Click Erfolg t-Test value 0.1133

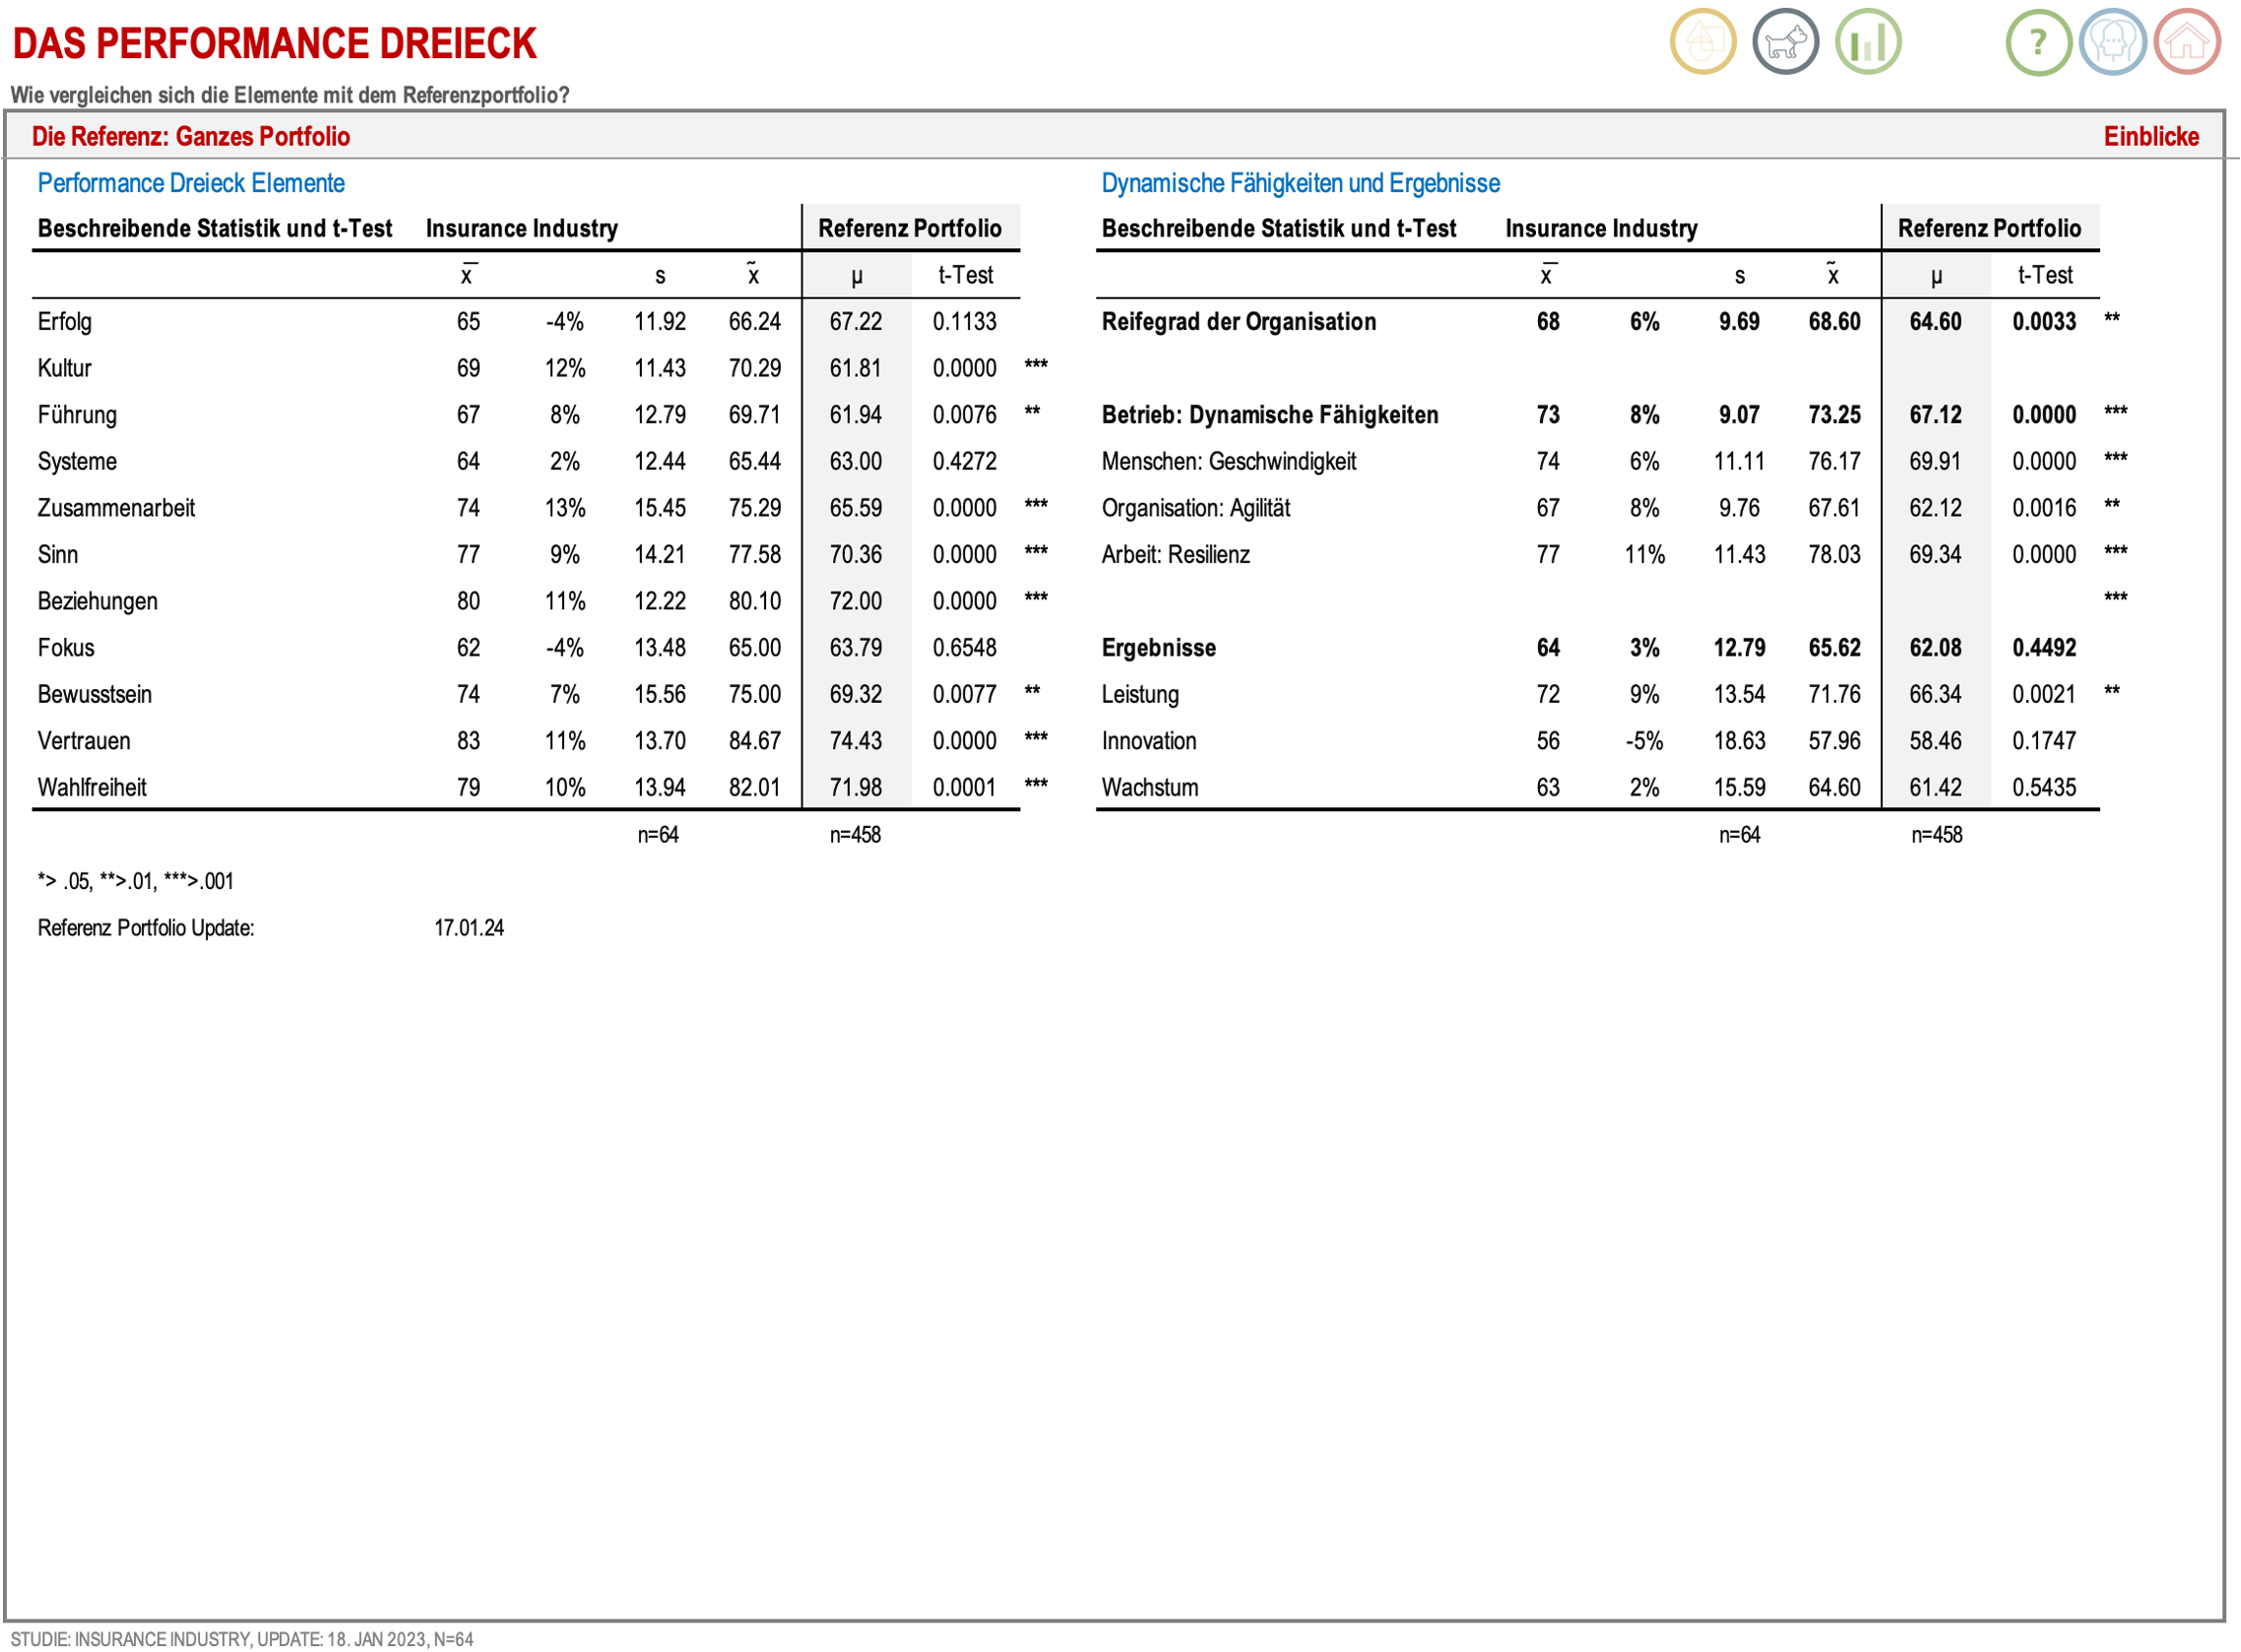coord(964,322)
